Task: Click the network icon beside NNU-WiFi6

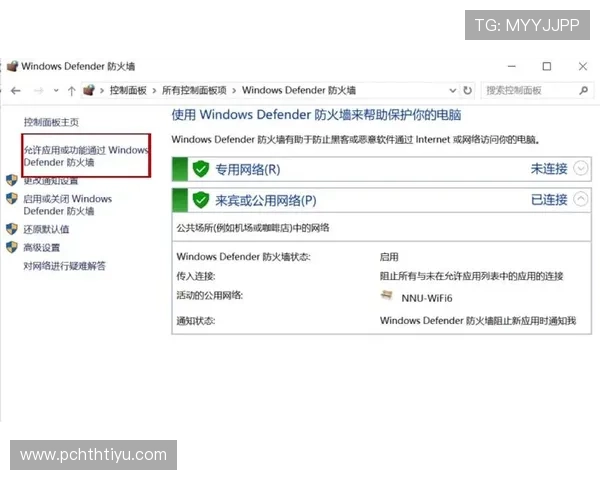Action: [386, 295]
